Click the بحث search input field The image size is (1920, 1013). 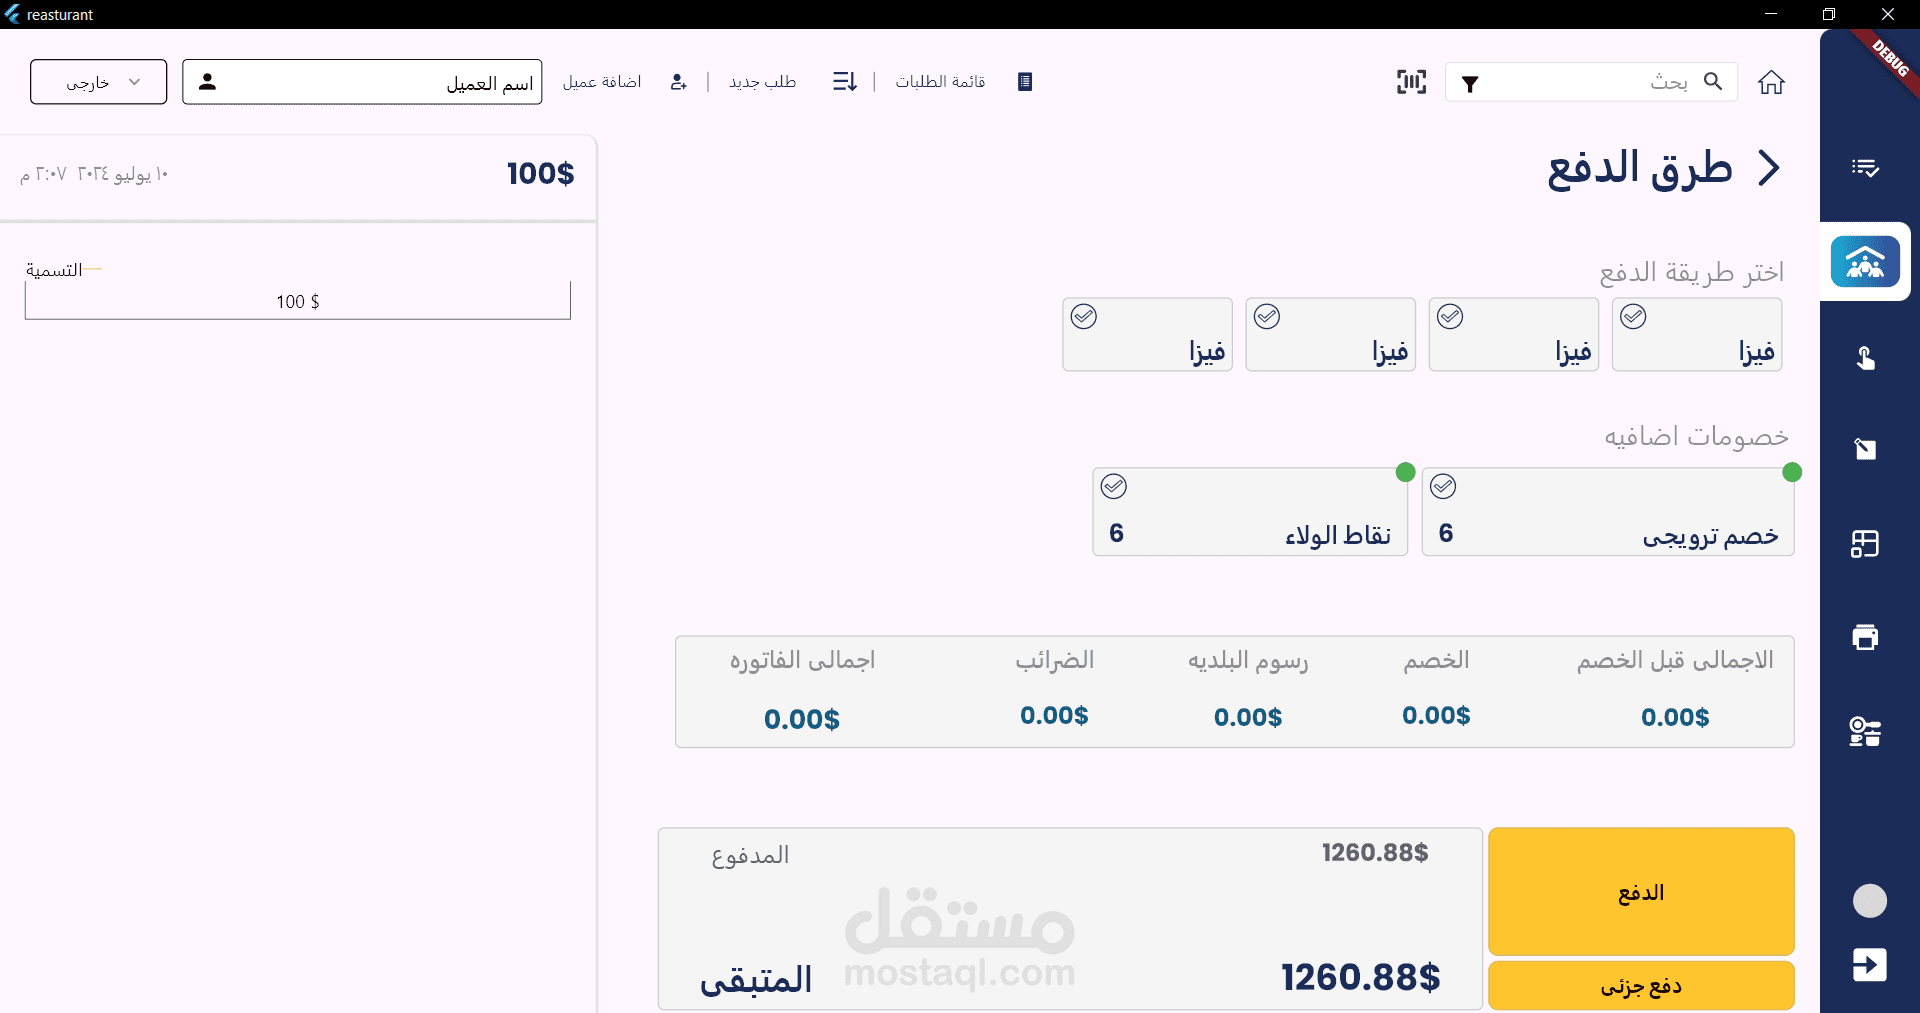[1590, 82]
